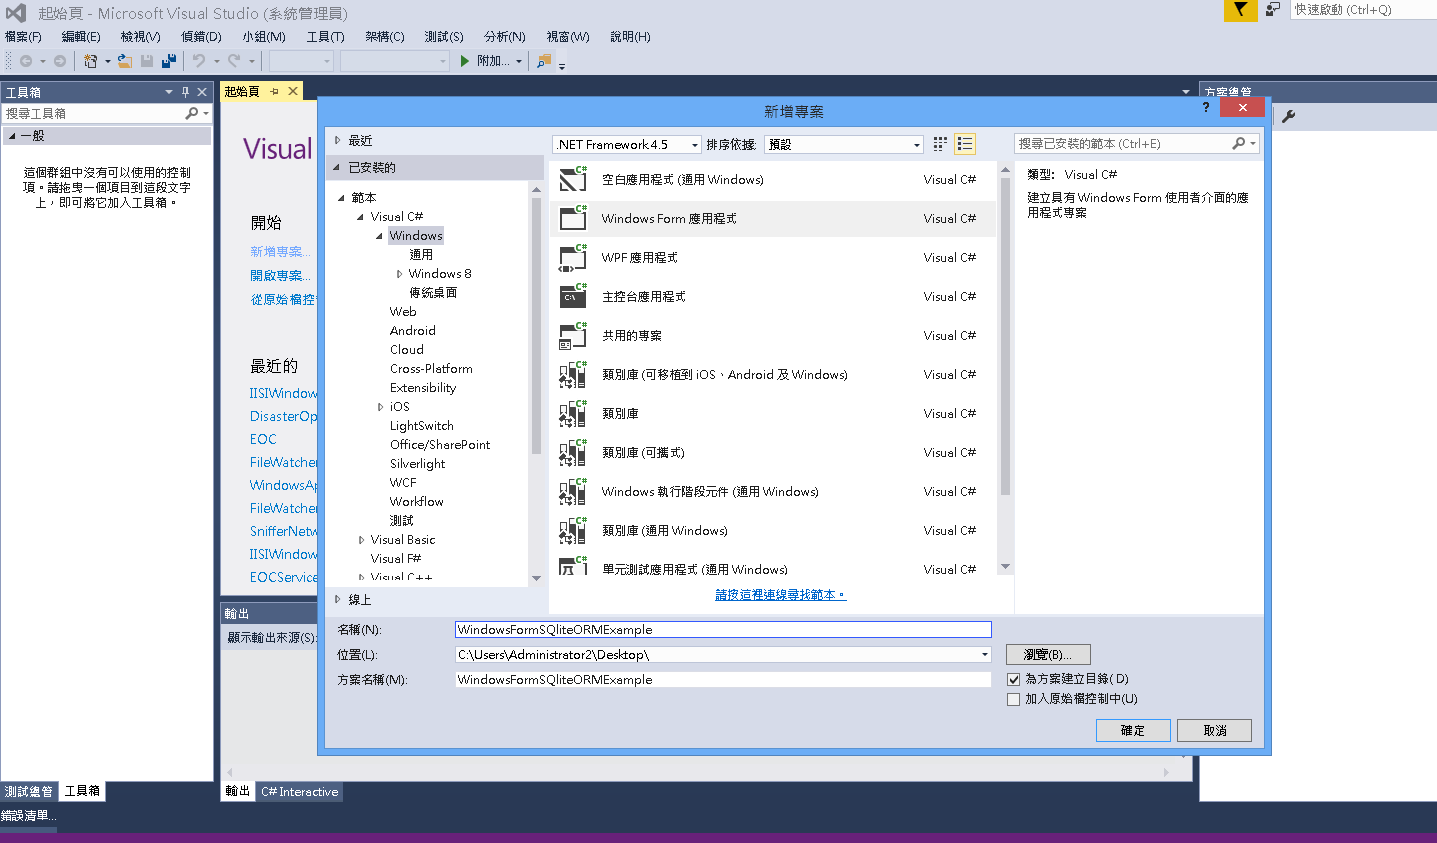Click the wrench icon in Solution Explorer
Screen dimensions: 1437x843
point(1289,116)
